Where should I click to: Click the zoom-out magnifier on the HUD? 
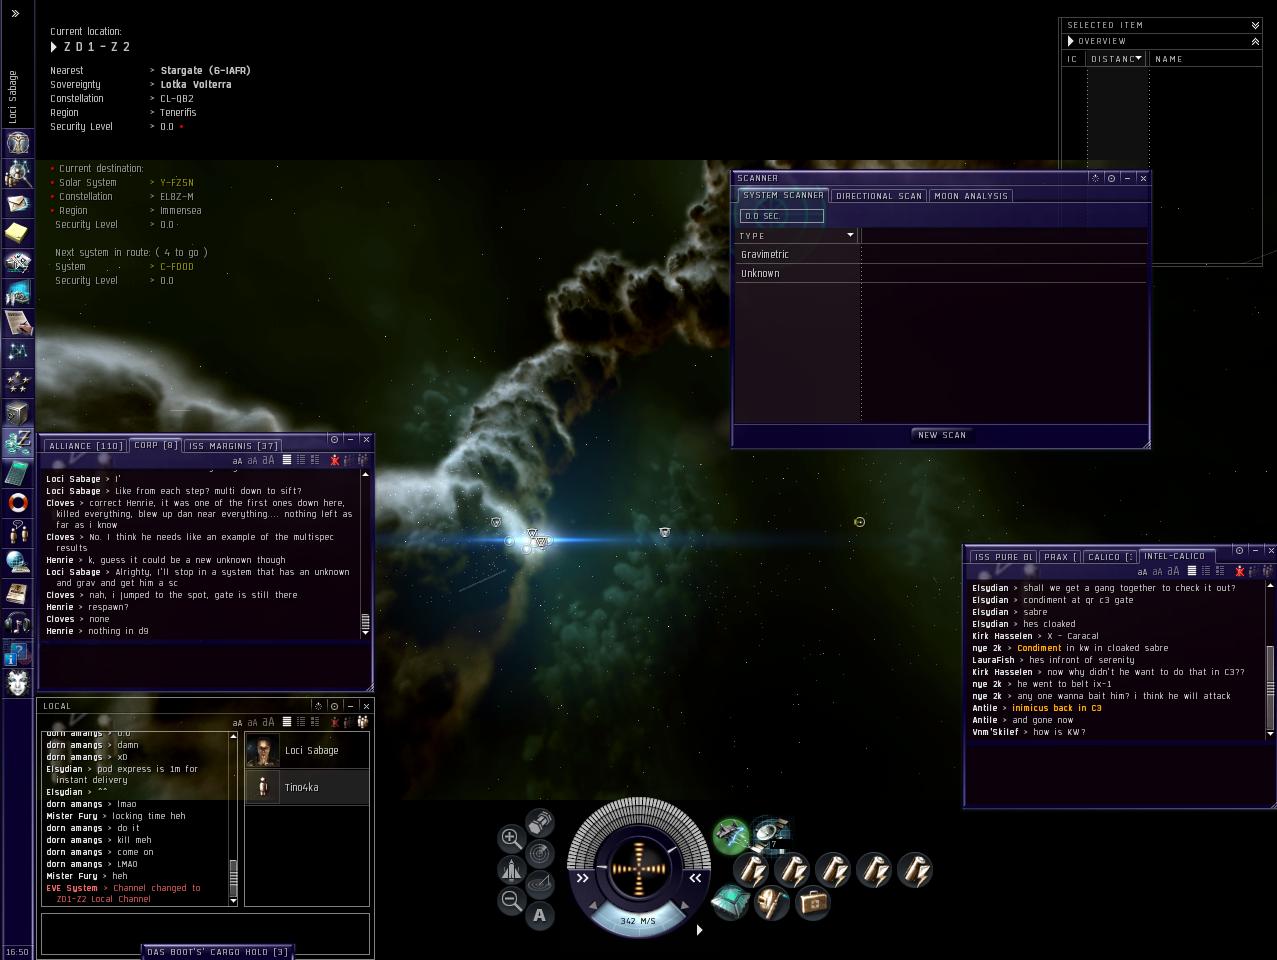coord(511,900)
